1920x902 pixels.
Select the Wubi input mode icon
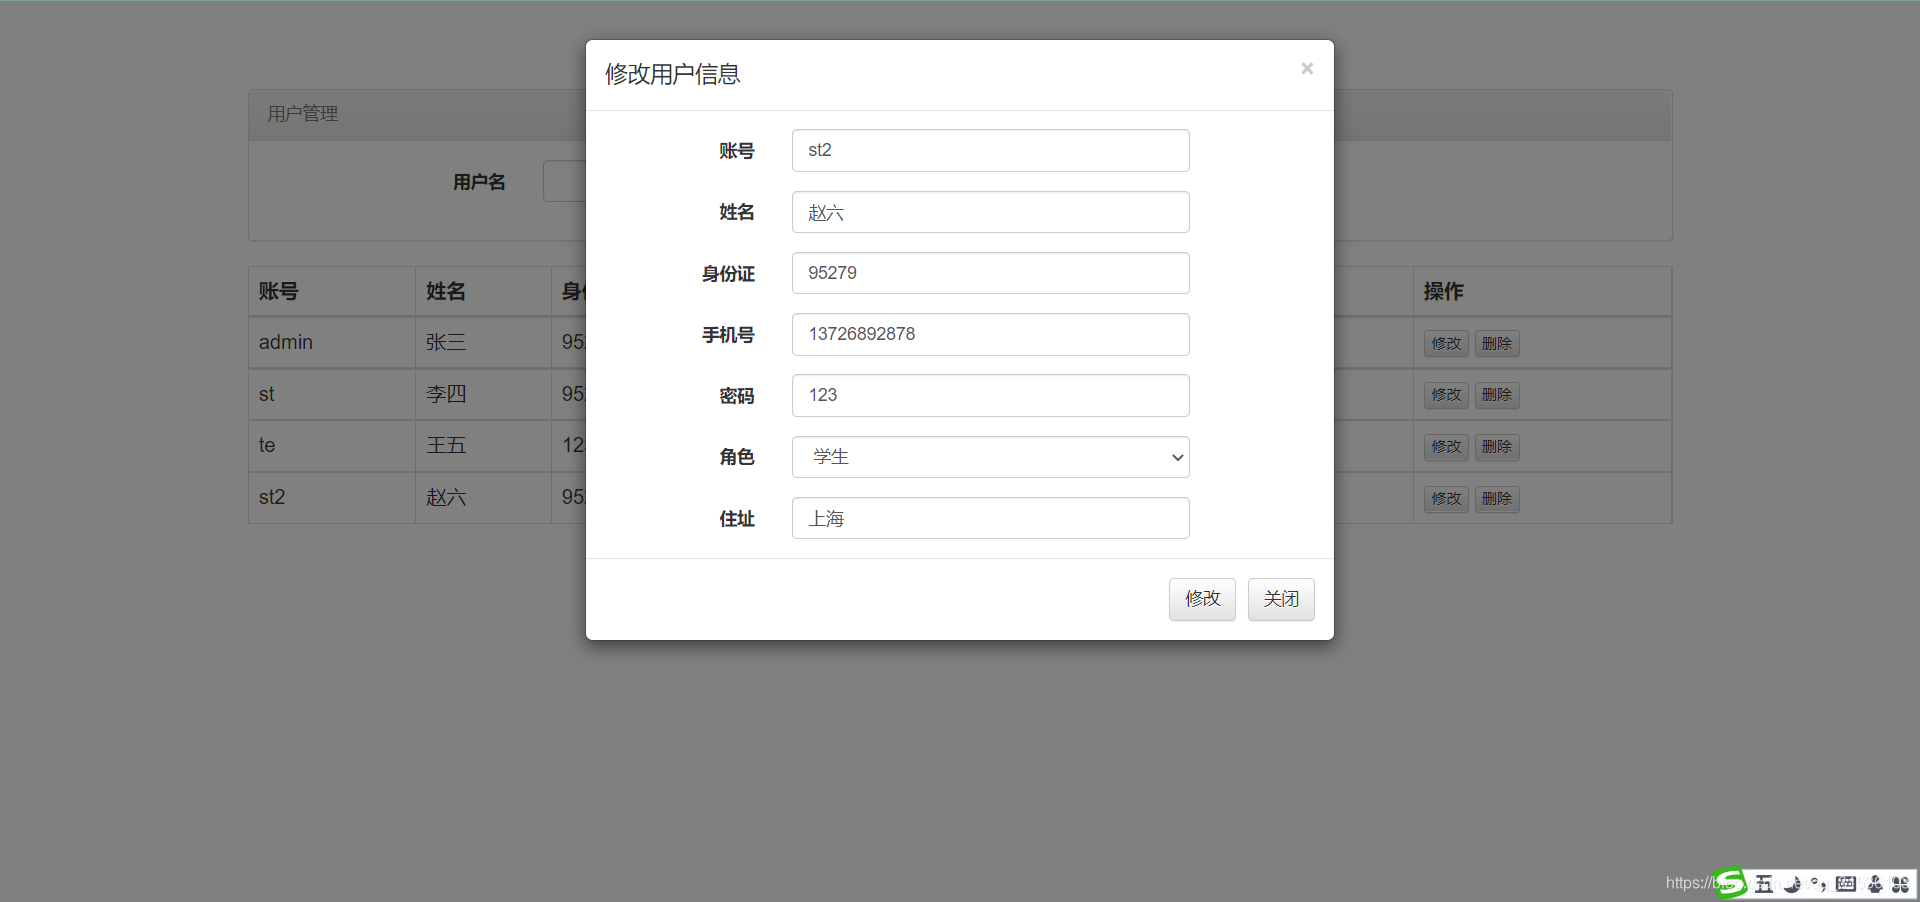(1765, 884)
